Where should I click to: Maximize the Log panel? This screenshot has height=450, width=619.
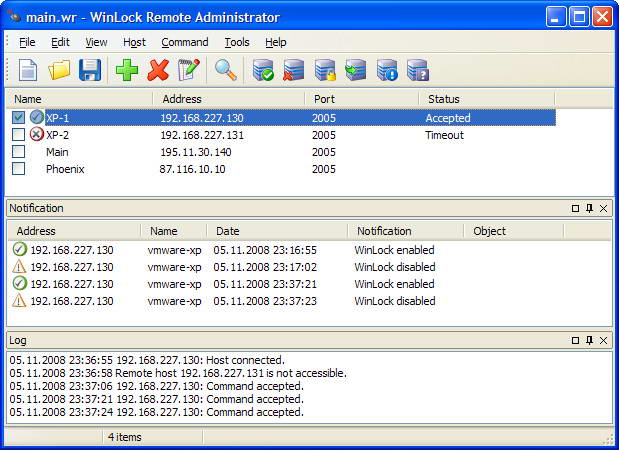coord(576,340)
